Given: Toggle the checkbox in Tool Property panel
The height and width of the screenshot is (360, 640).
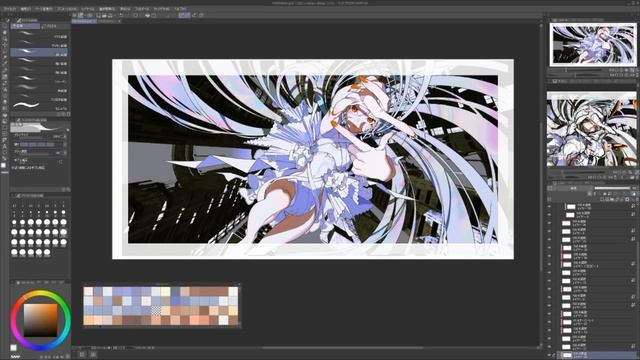Looking at the screenshot, I should point(60,161).
